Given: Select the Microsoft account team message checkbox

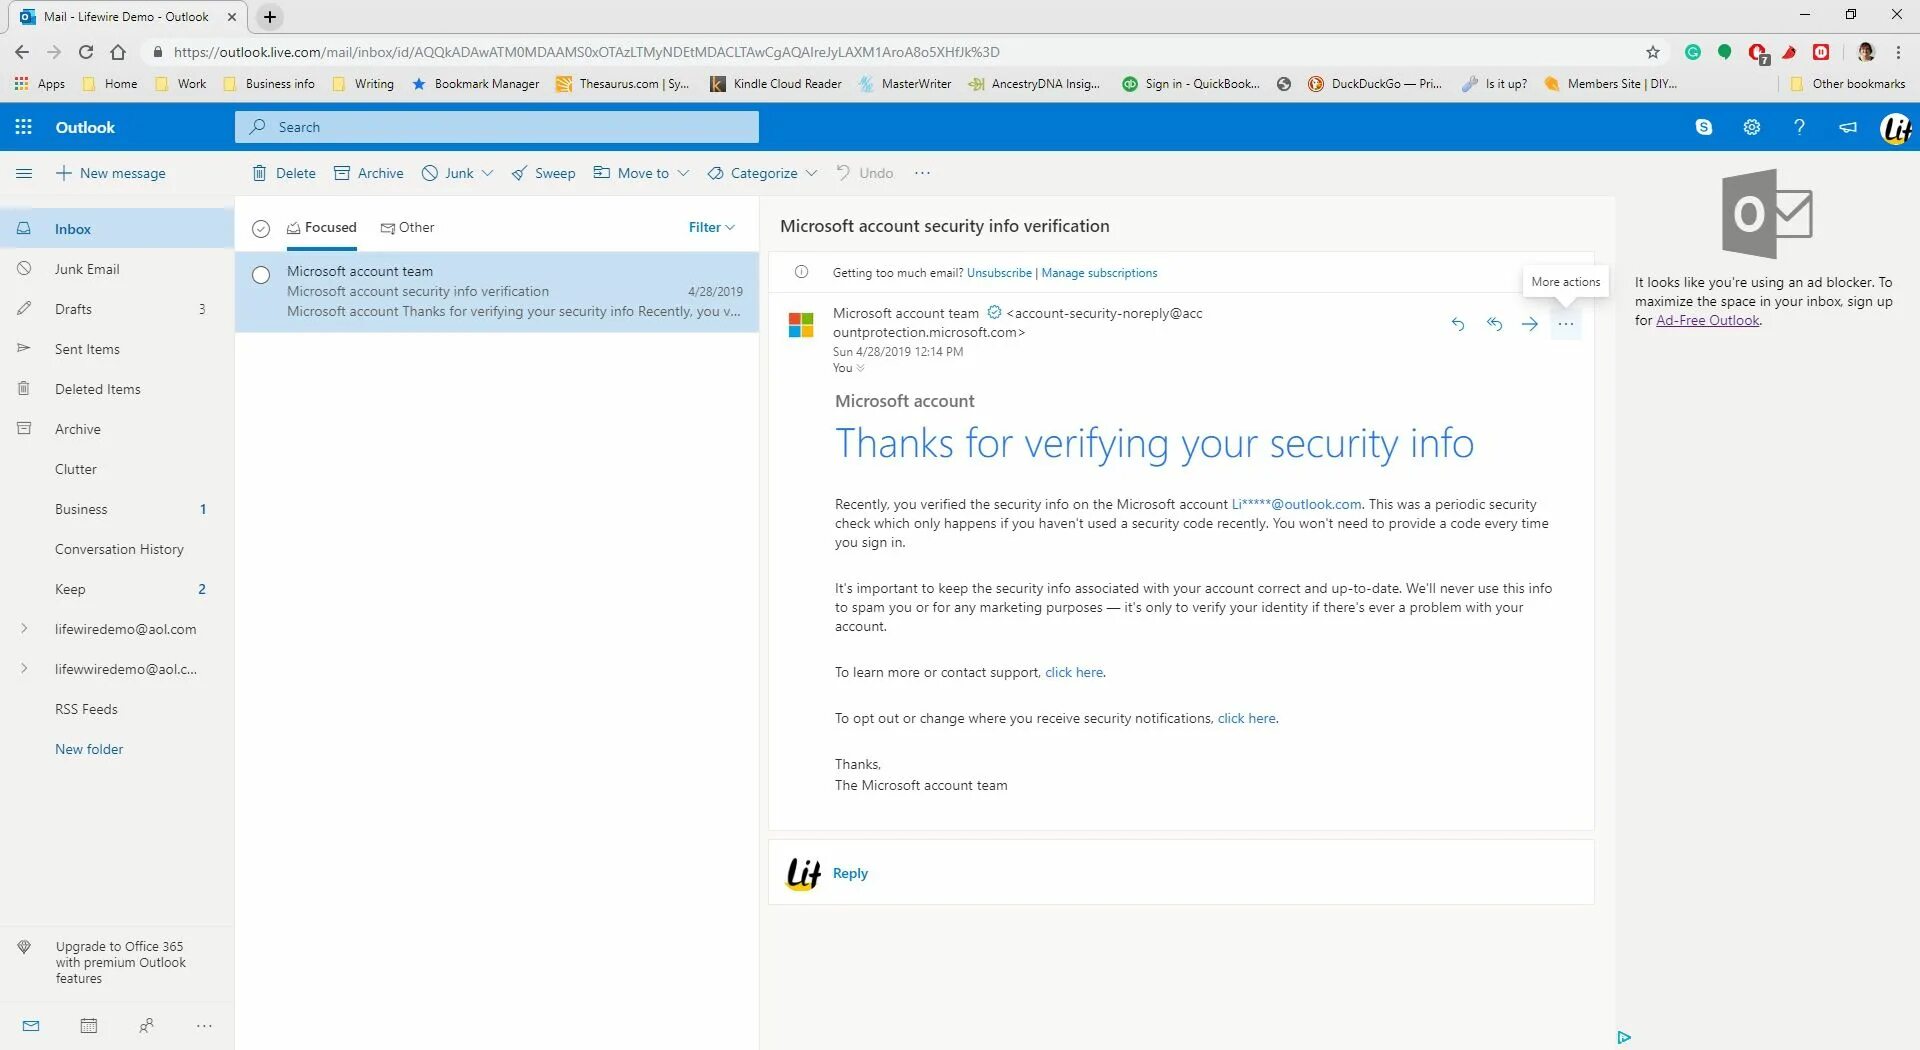Looking at the screenshot, I should 261,275.
